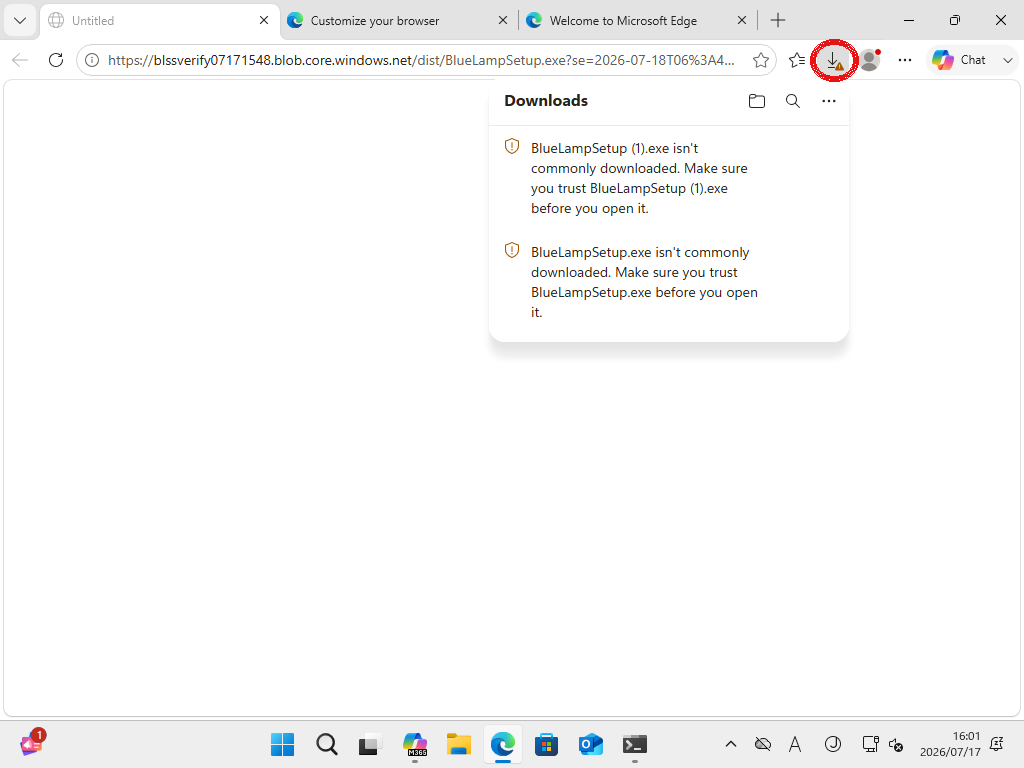Open clock and date 16:01 flyout

[x=950, y=744]
